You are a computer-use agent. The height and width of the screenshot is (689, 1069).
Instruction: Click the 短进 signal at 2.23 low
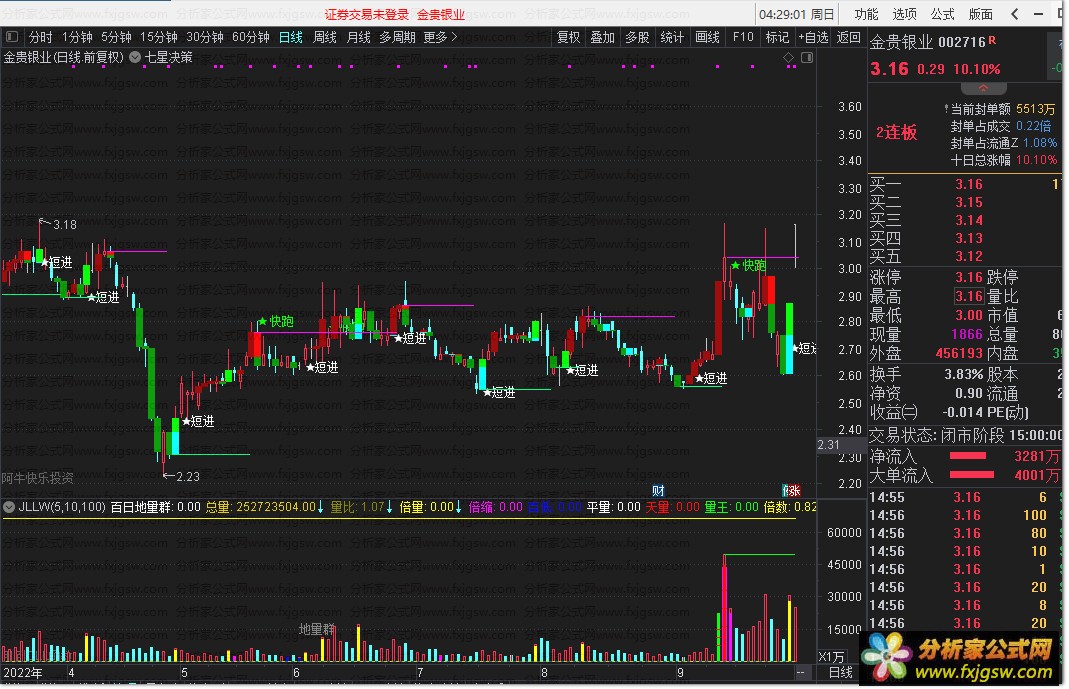[x=197, y=421]
